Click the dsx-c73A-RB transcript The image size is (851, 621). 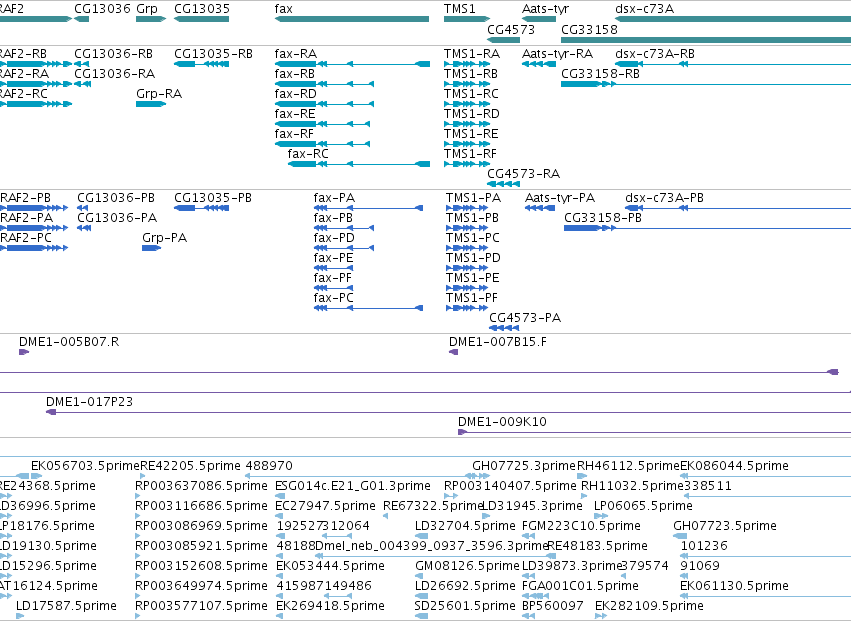coord(655,54)
